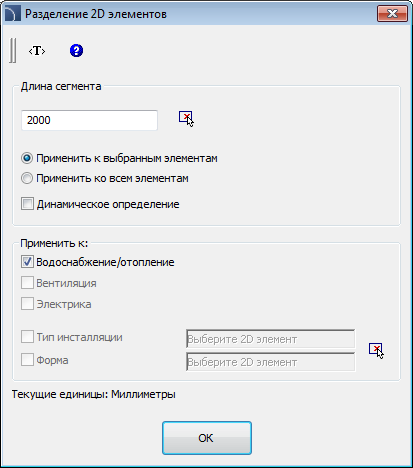413x468 pixels.
Task: Close the 'Разделение 2D элементов' dialog
Action: pyautogui.click(x=392, y=14)
